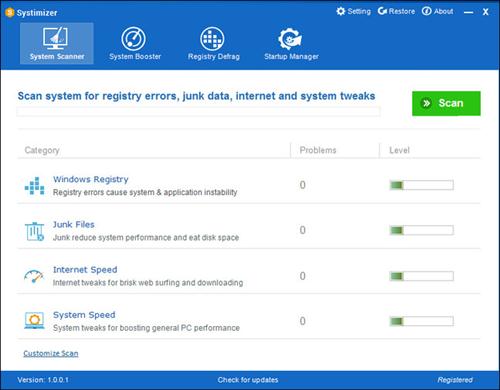The width and height of the screenshot is (500, 390).
Task: Click the Windows Registry level bar
Action: [422, 185]
